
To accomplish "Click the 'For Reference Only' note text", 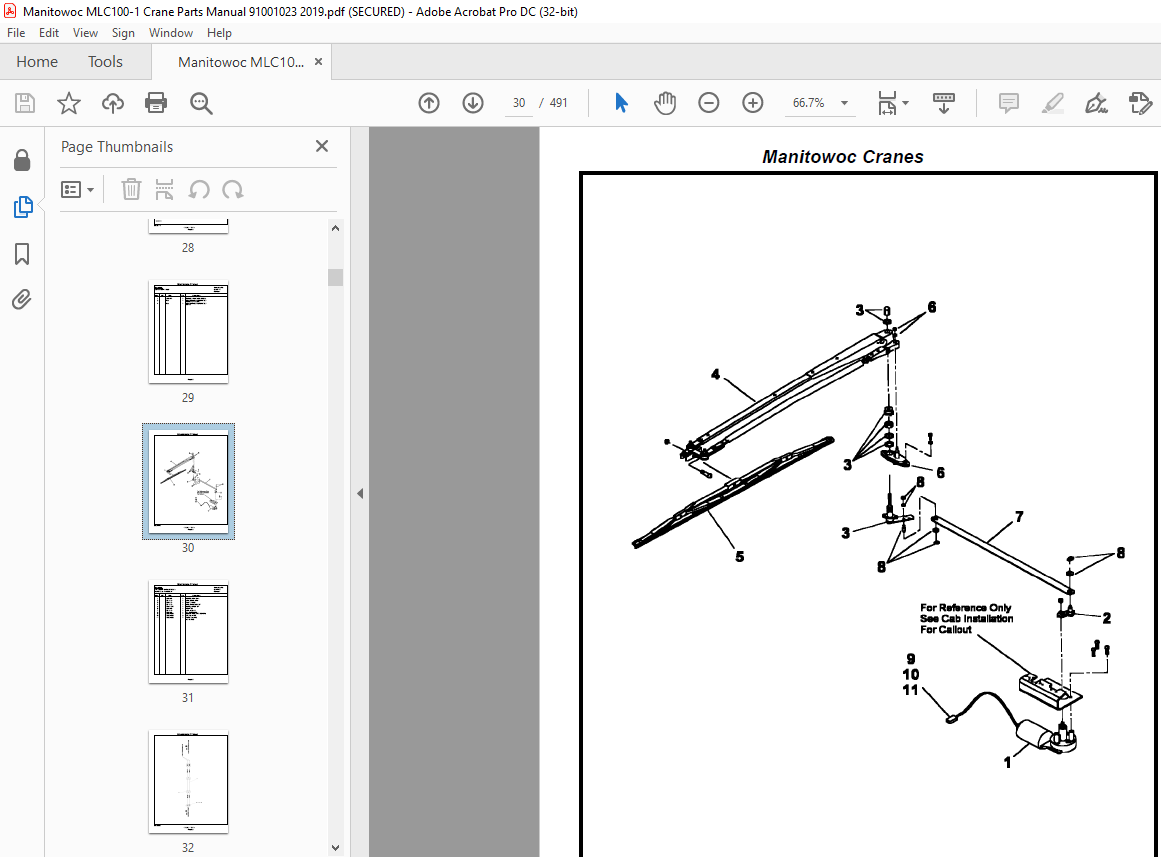I will tap(966, 607).
